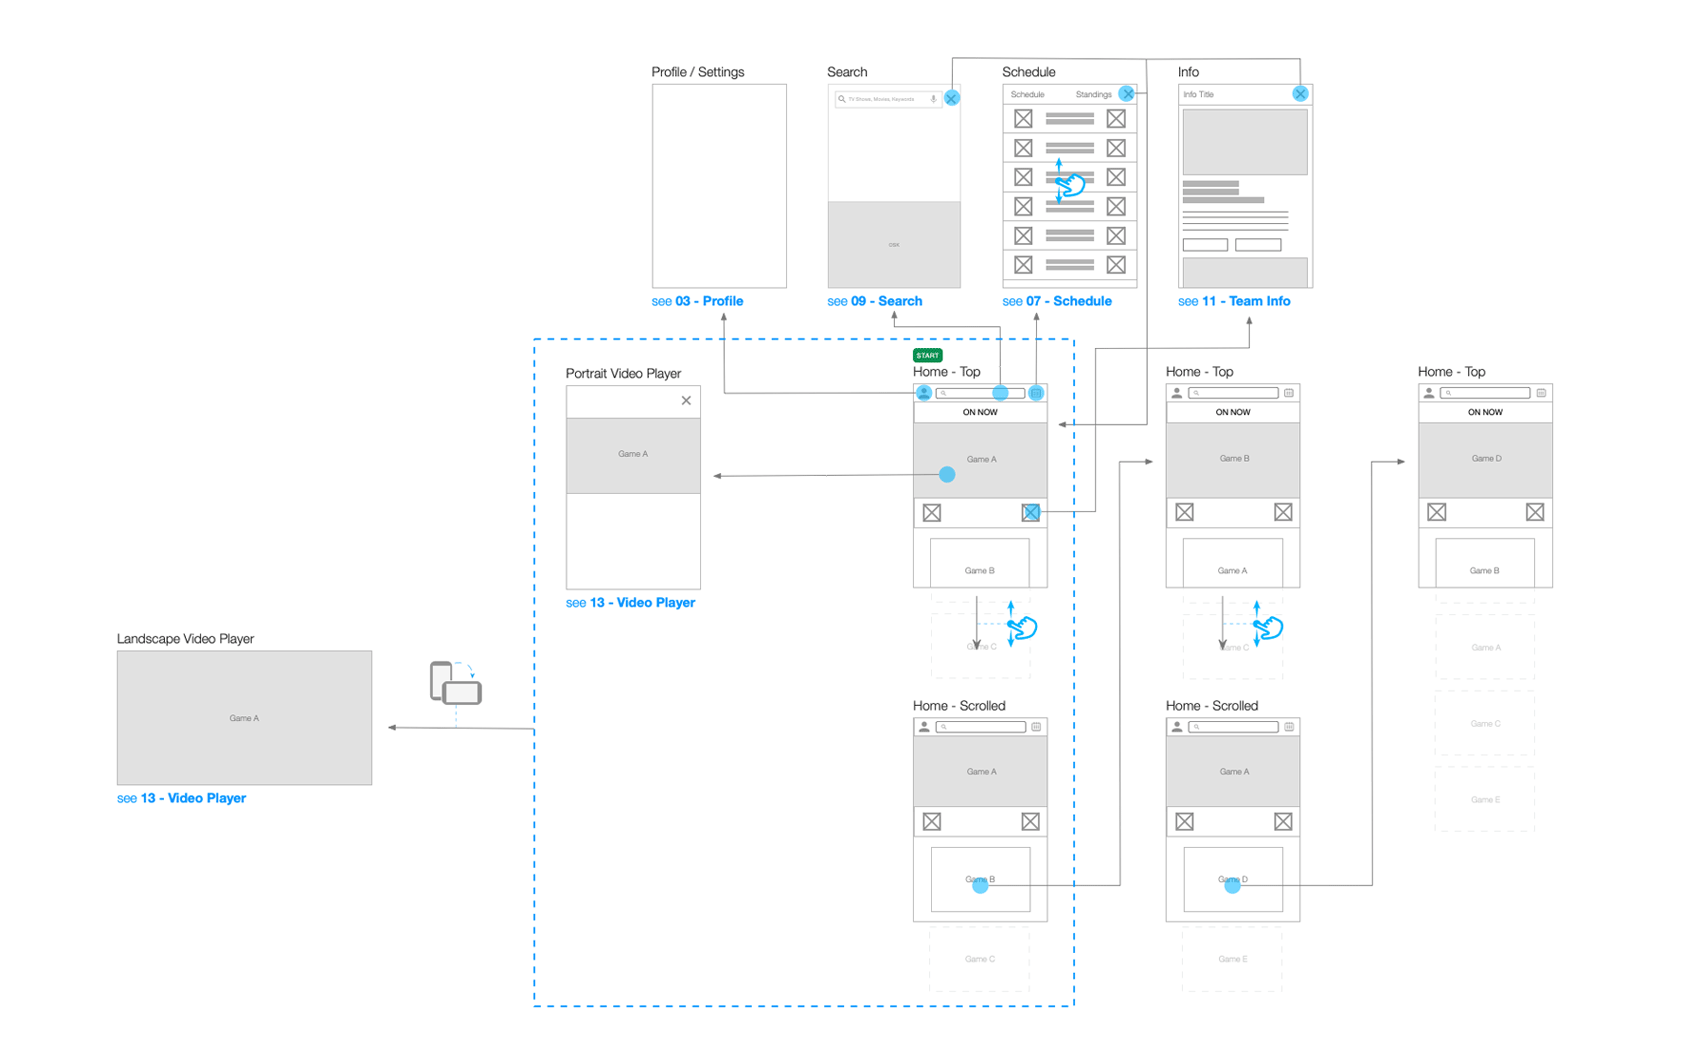
Task: Tap the Game D card on the Home - Scrolled screen
Action: tap(1233, 880)
